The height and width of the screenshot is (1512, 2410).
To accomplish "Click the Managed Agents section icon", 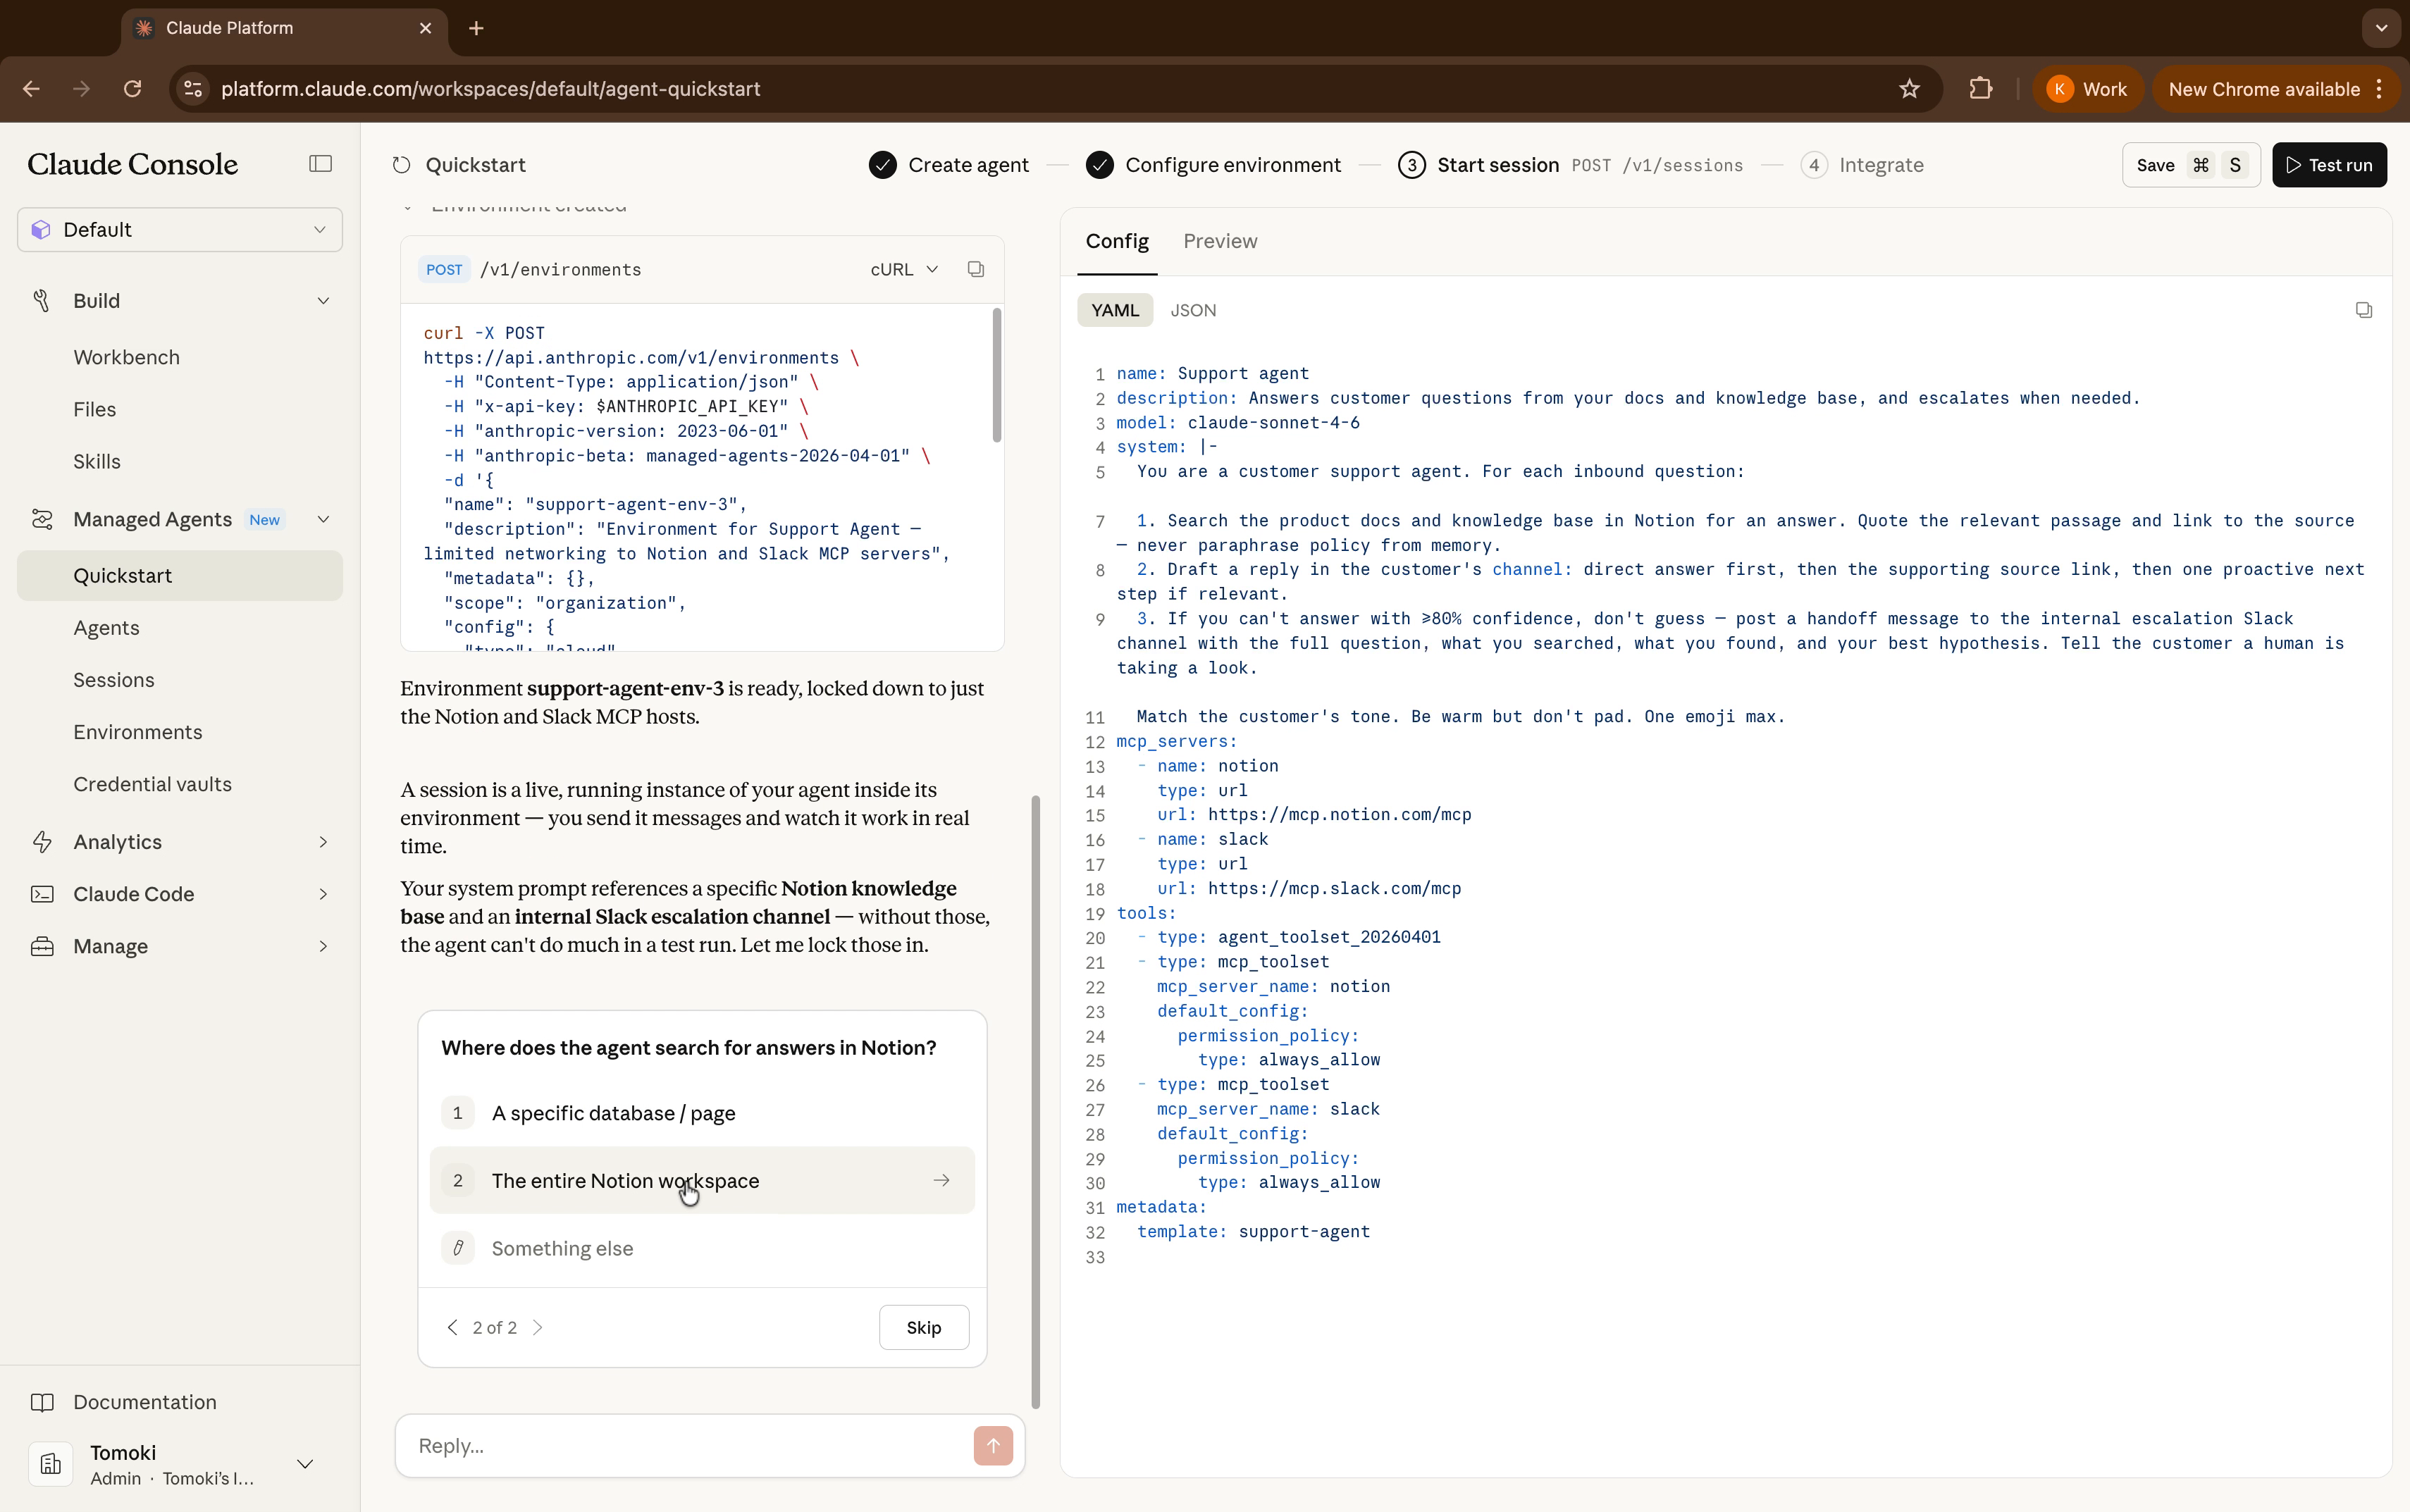I will pyautogui.click(x=42, y=519).
